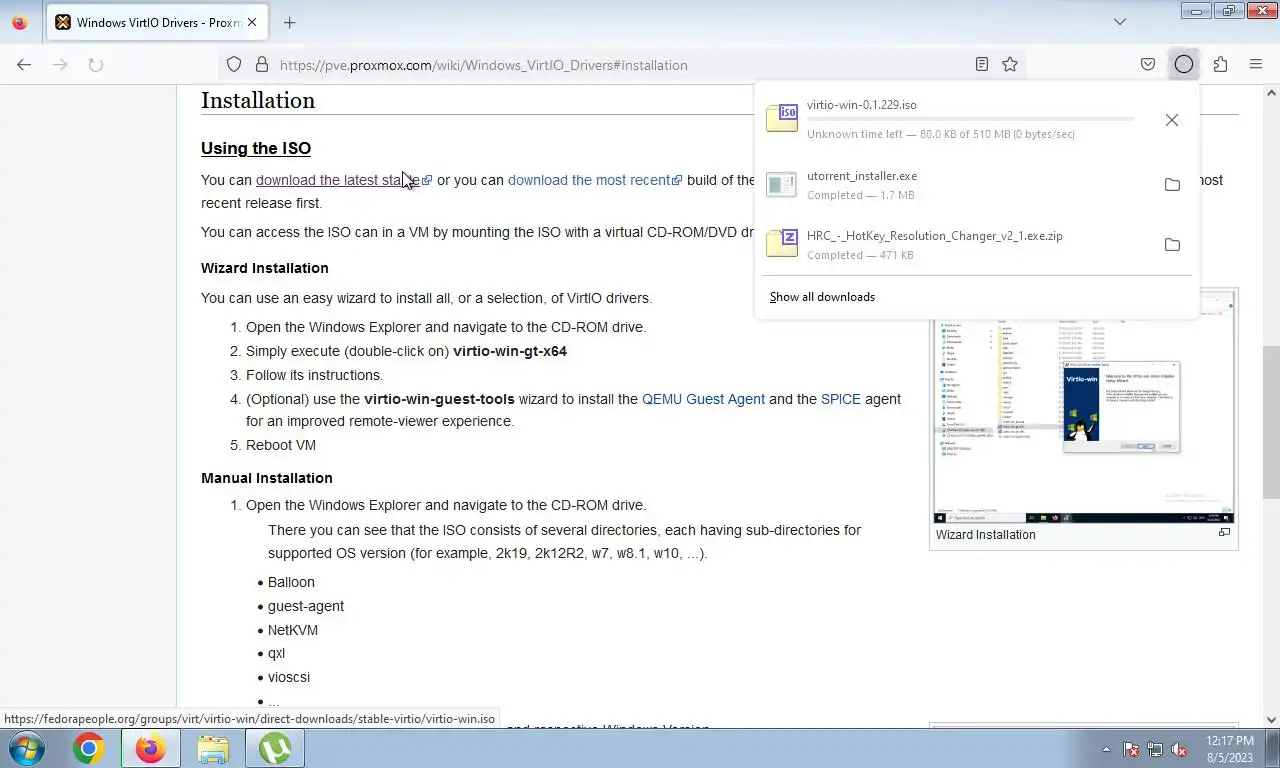Click the Installation page heading

(258, 100)
